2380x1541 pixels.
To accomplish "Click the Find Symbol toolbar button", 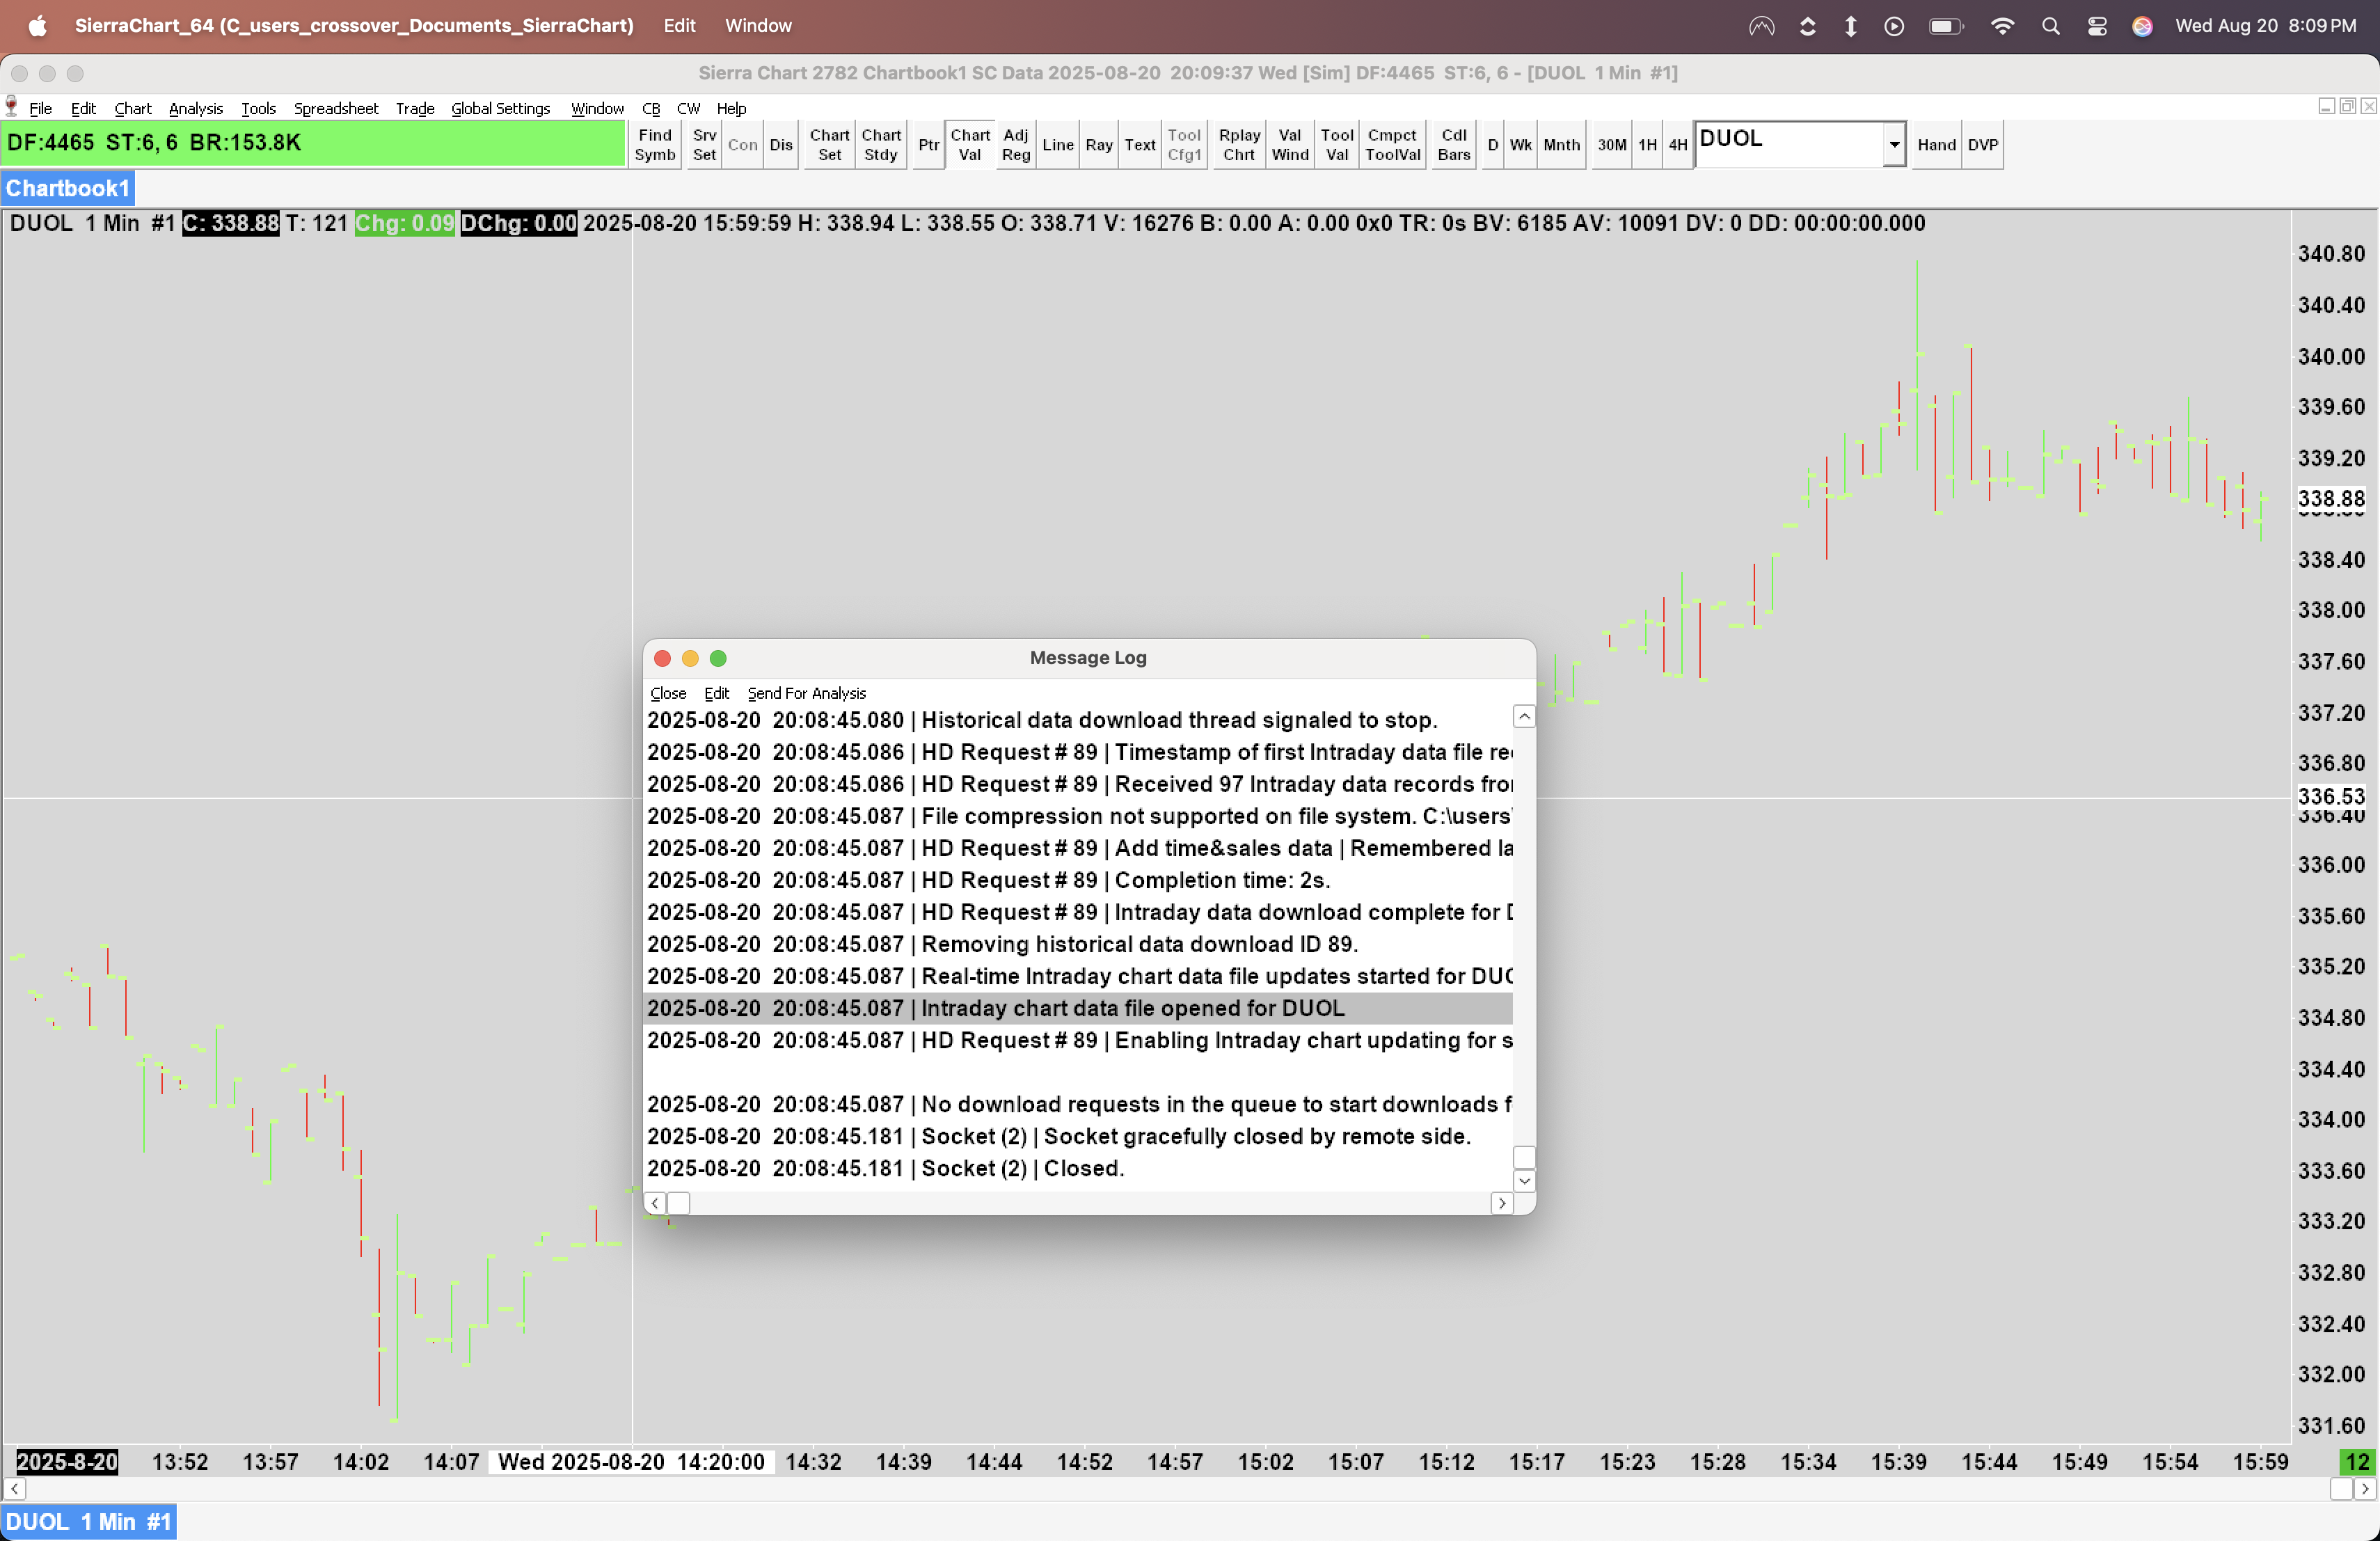I will click(x=654, y=145).
